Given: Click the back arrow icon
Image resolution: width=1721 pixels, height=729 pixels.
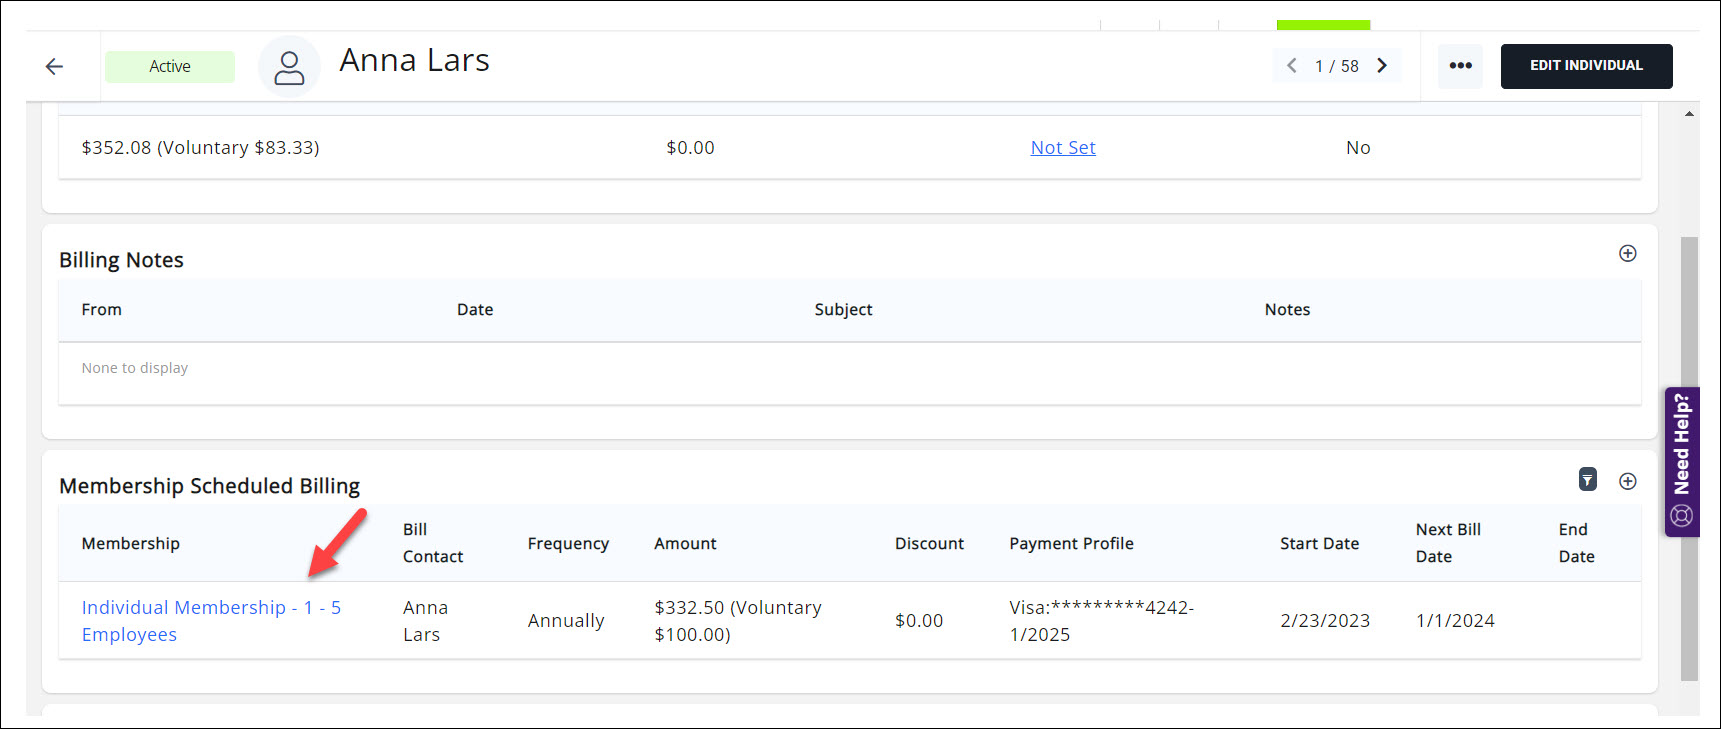Looking at the screenshot, I should (x=54, y=66).
